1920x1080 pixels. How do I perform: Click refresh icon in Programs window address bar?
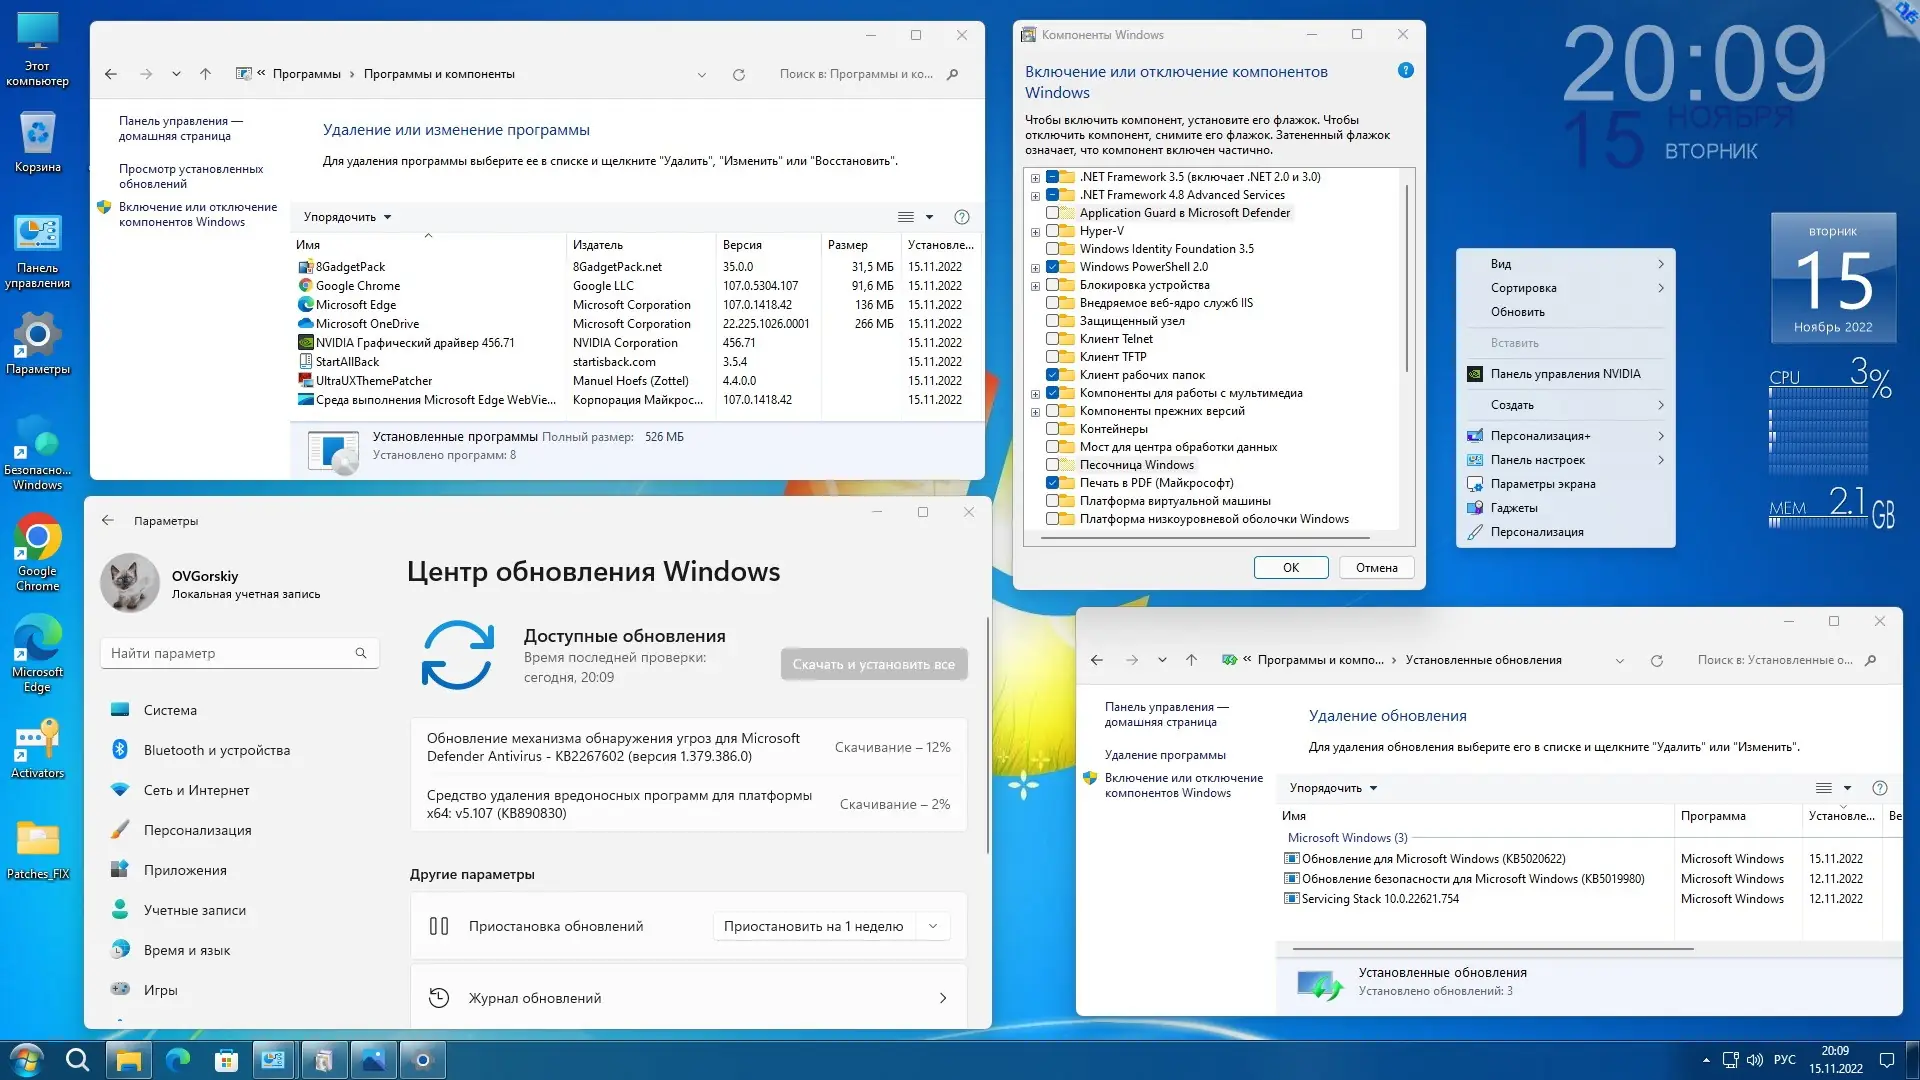tap(739, 75)
